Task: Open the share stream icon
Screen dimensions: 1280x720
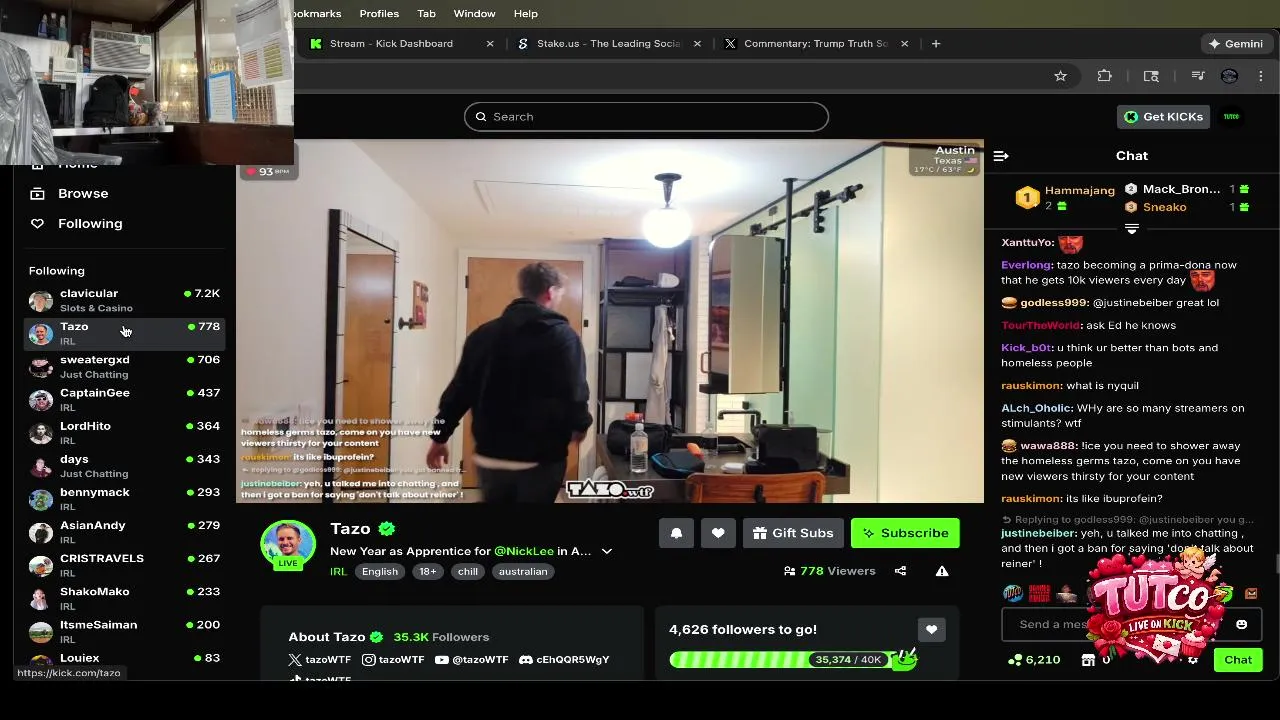Action: coord(900,571)
